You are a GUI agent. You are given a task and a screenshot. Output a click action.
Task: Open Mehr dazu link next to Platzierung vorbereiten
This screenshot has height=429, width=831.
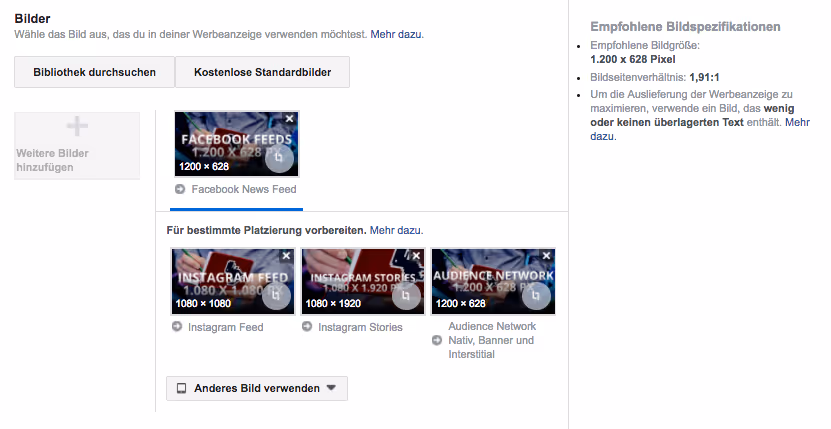[396, 231]
